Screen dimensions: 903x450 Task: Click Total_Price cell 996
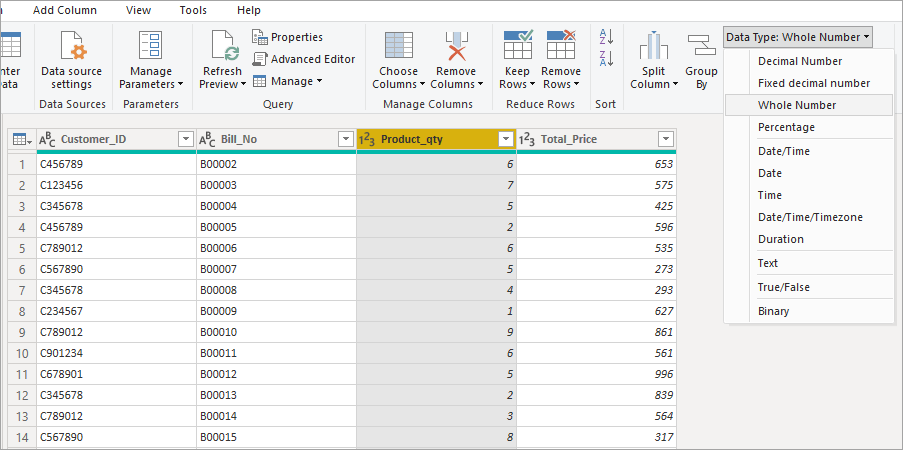(x=597, y=374)
